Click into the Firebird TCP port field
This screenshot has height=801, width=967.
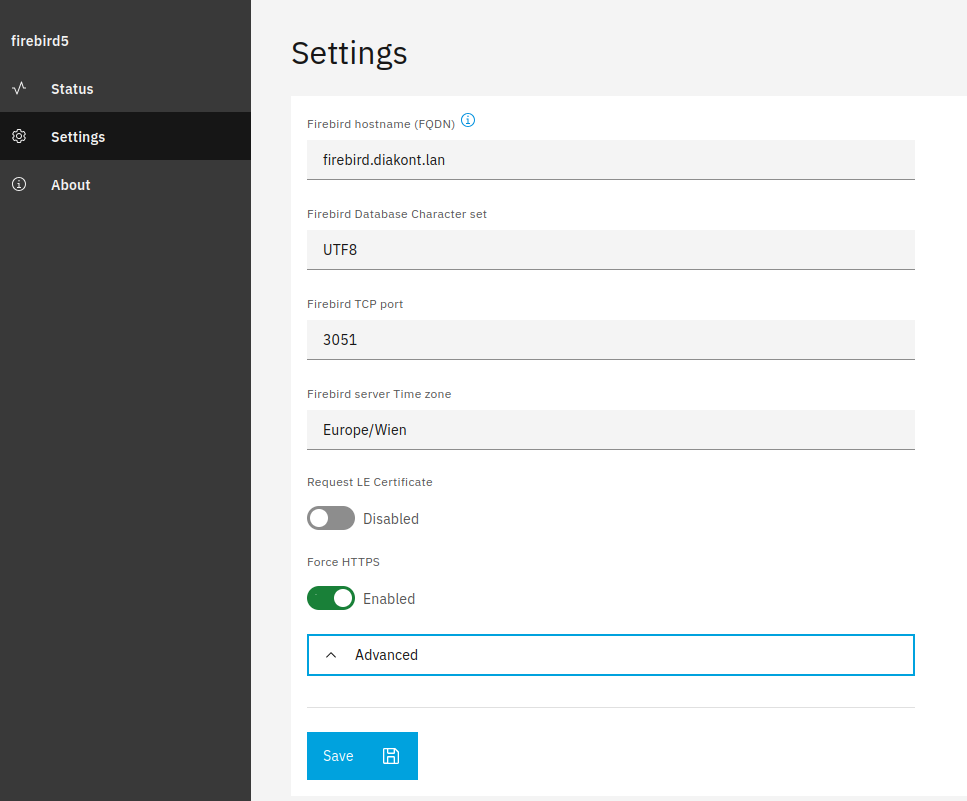pos(610,339)
